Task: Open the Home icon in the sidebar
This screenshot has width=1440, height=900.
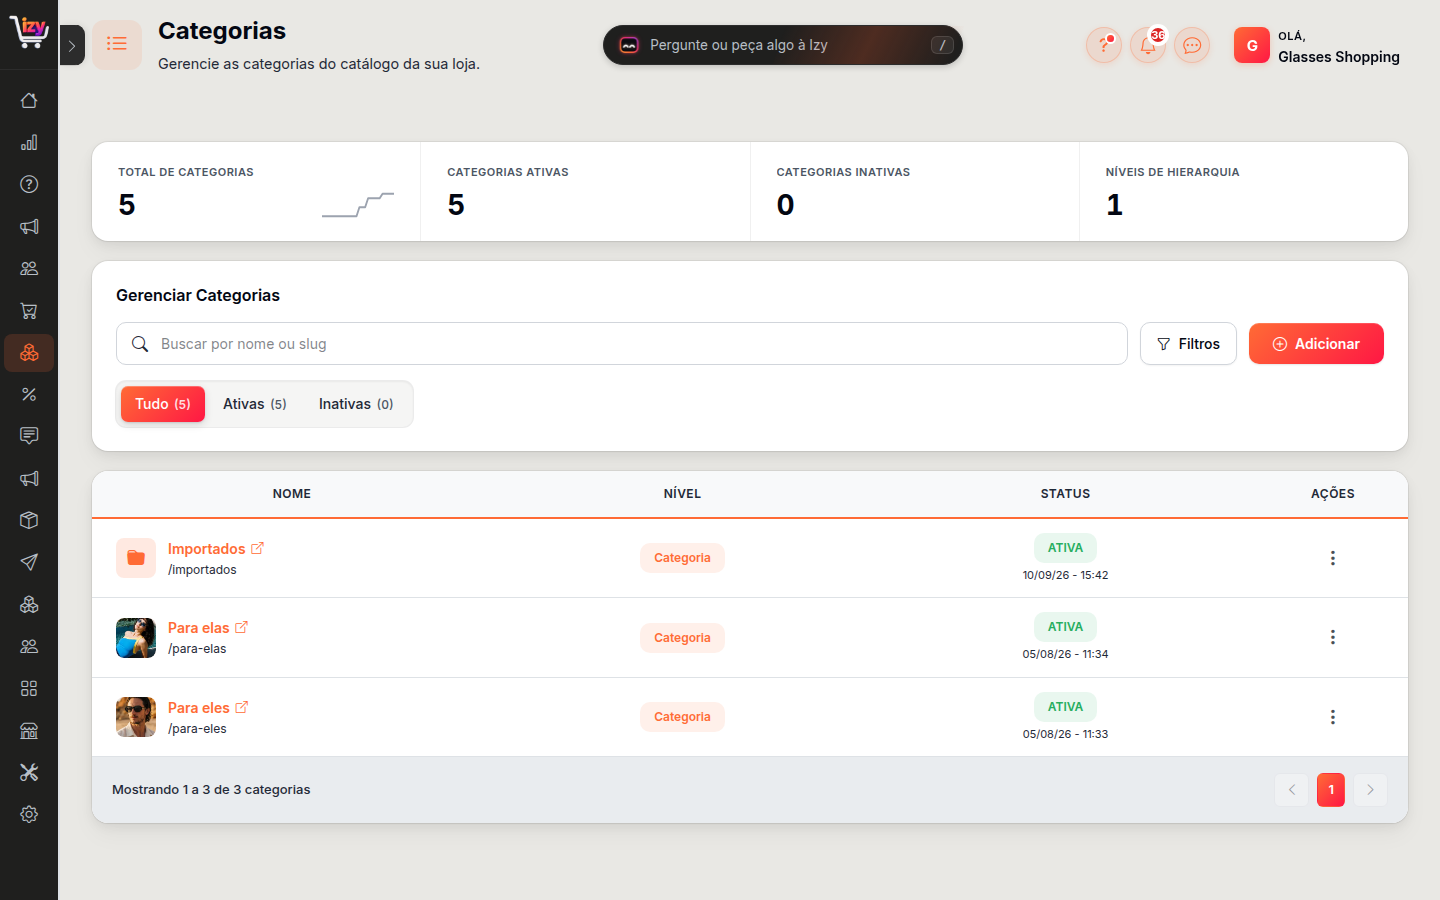Action: pyautogui.click(x=29, y=100)
